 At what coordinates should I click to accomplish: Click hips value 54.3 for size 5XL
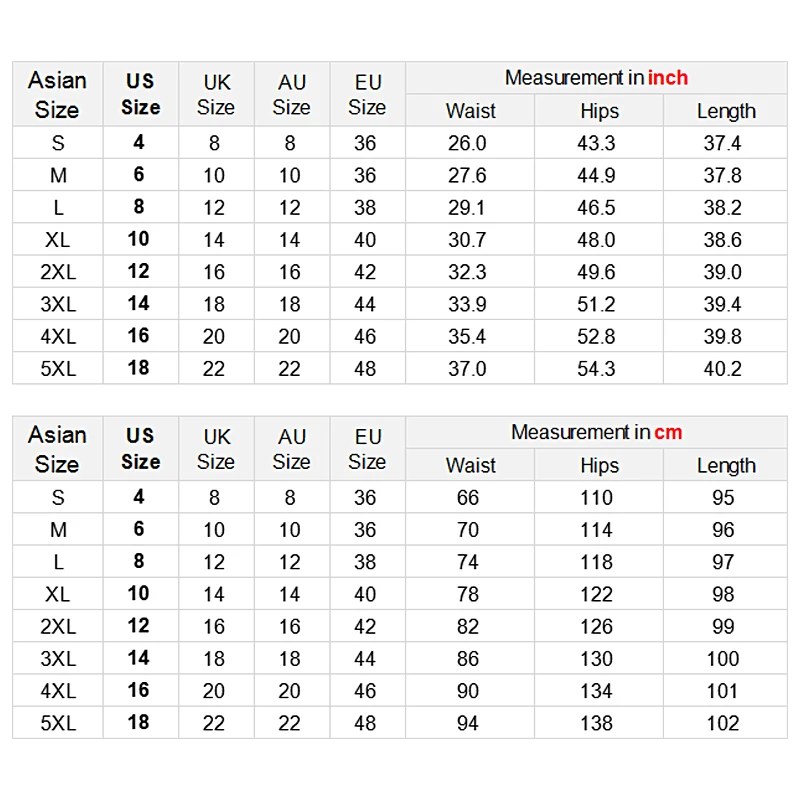(x=596, y=369)
